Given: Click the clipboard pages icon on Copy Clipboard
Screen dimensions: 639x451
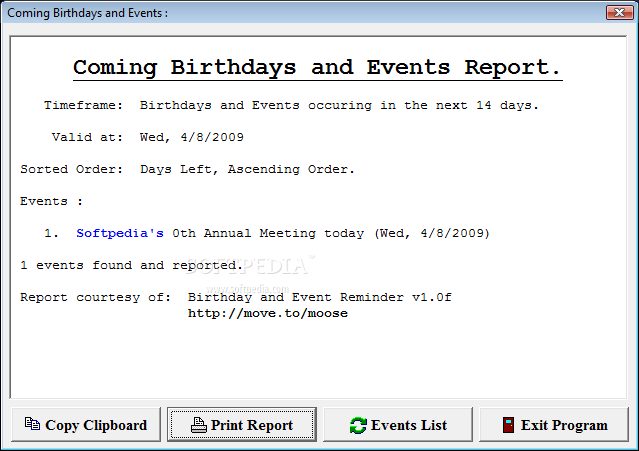Looking at the screenshot, I should (32, 424).
